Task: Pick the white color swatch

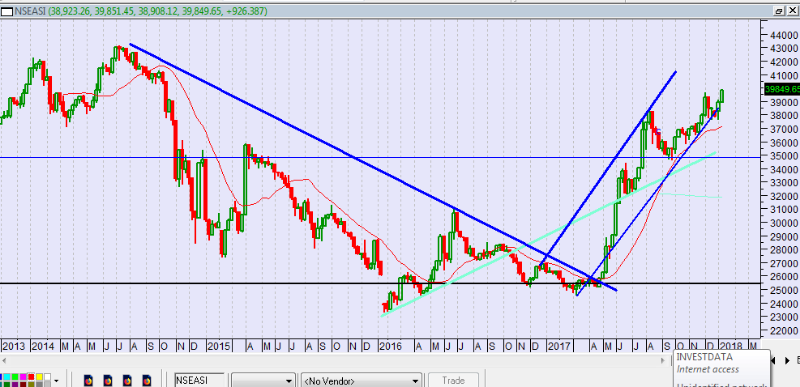Action: click(47, 377)
